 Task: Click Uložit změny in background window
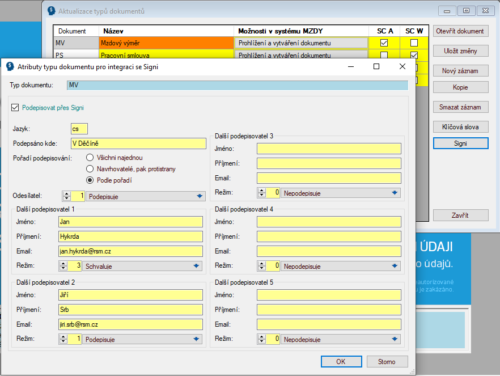coord(461,51)
